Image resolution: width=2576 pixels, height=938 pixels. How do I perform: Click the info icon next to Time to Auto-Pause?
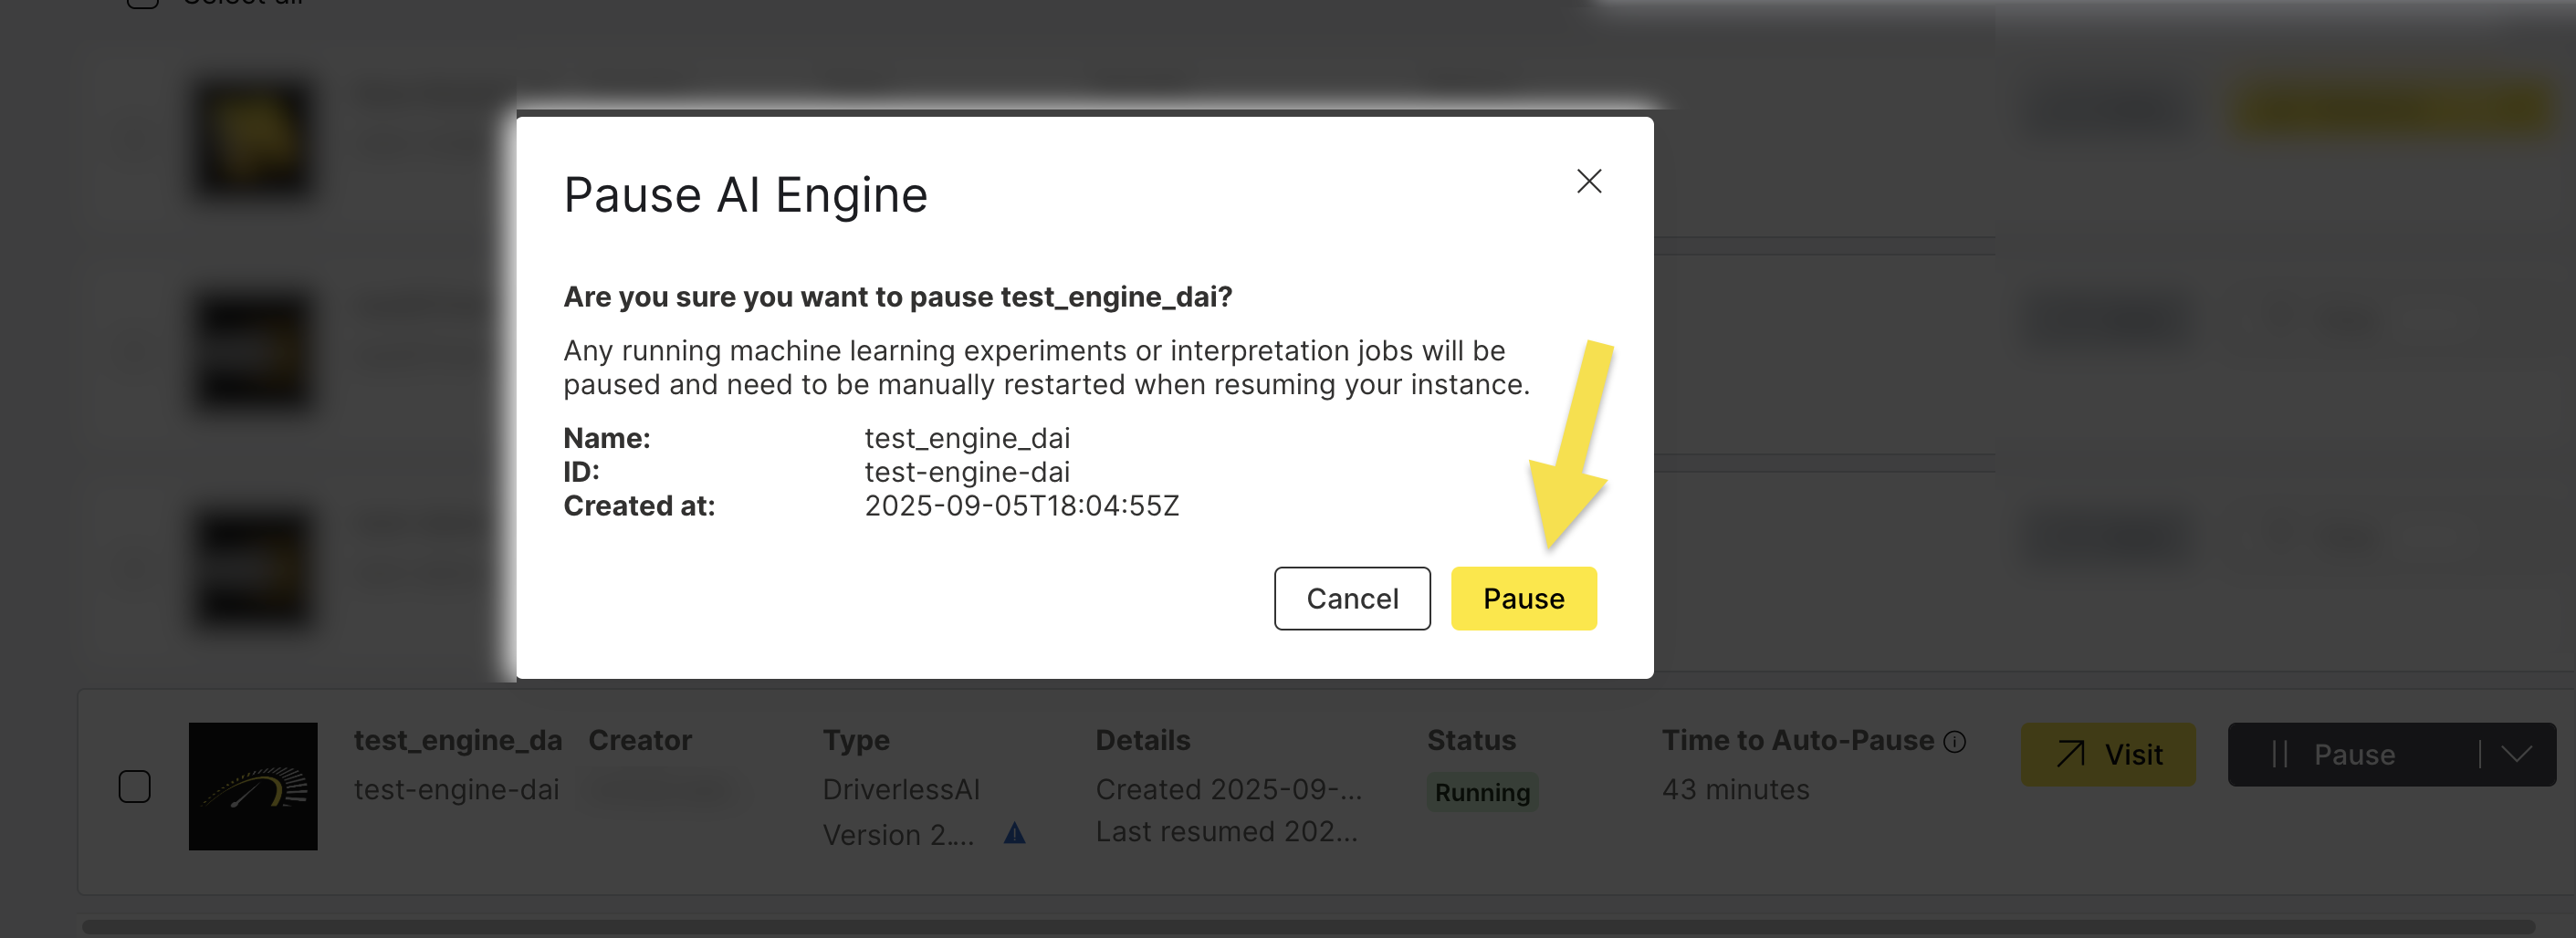click(x=1954, y=740)
